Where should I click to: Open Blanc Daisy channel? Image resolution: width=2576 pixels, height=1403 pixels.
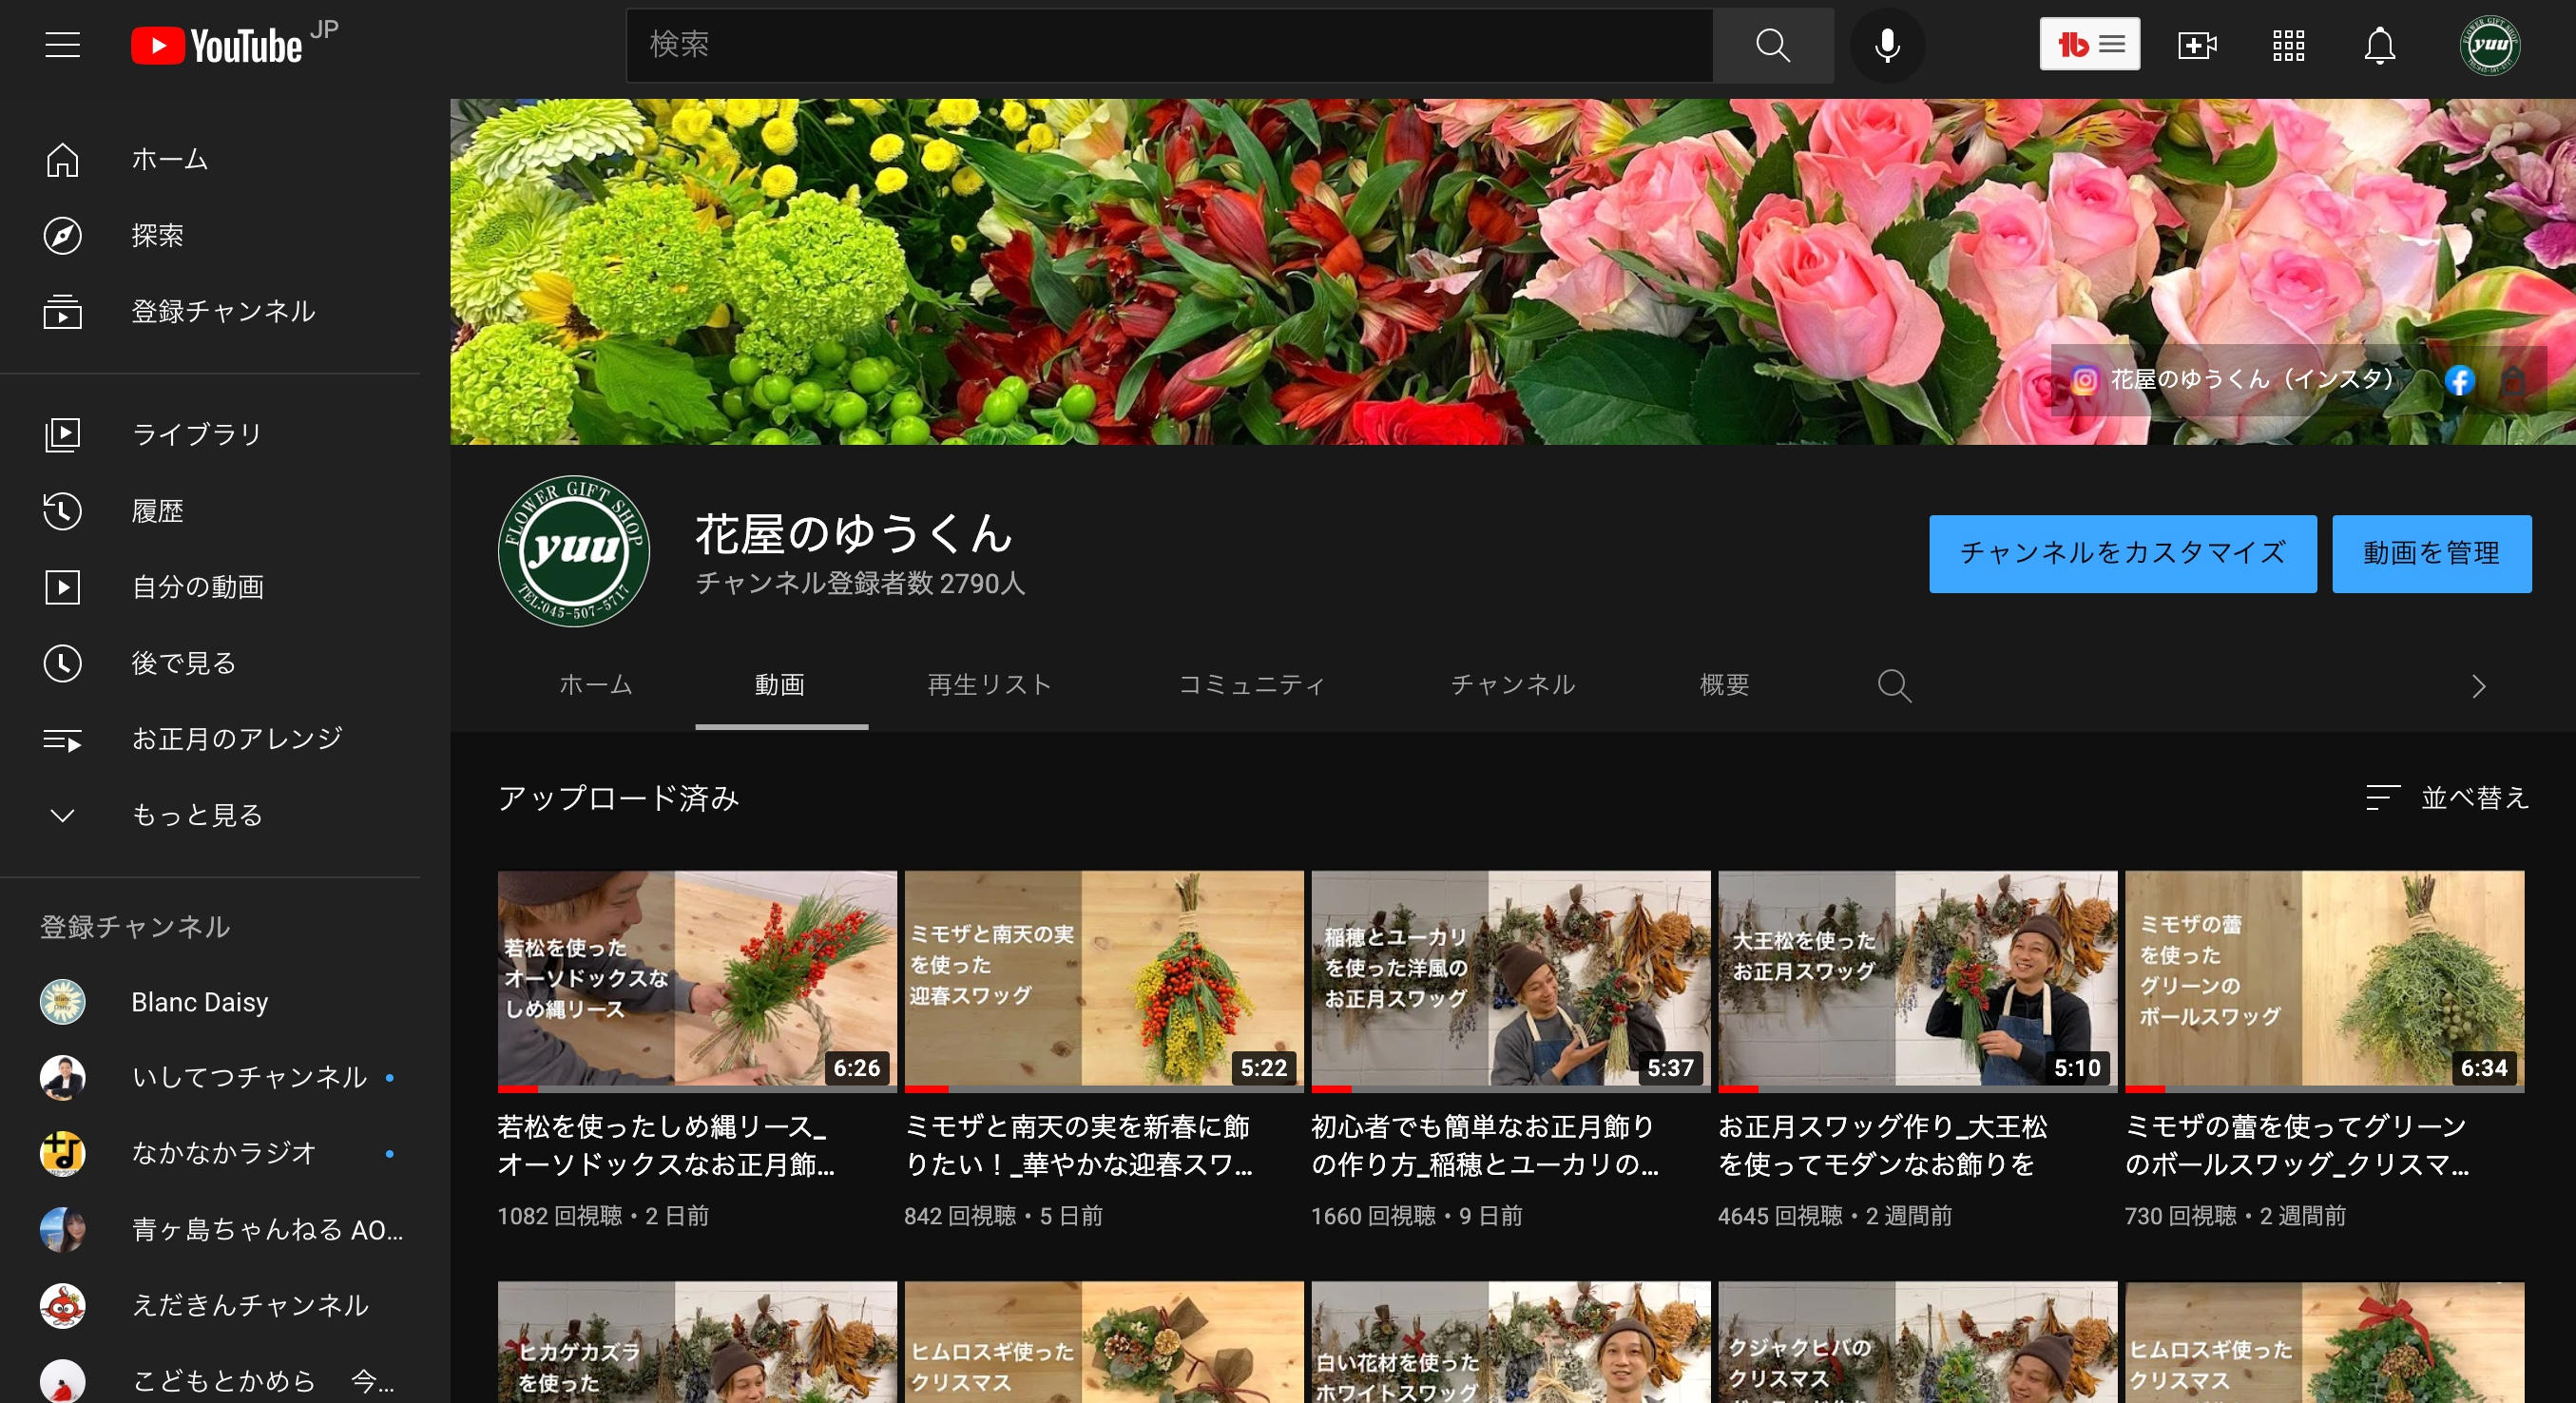click(x=210, y=1002)
